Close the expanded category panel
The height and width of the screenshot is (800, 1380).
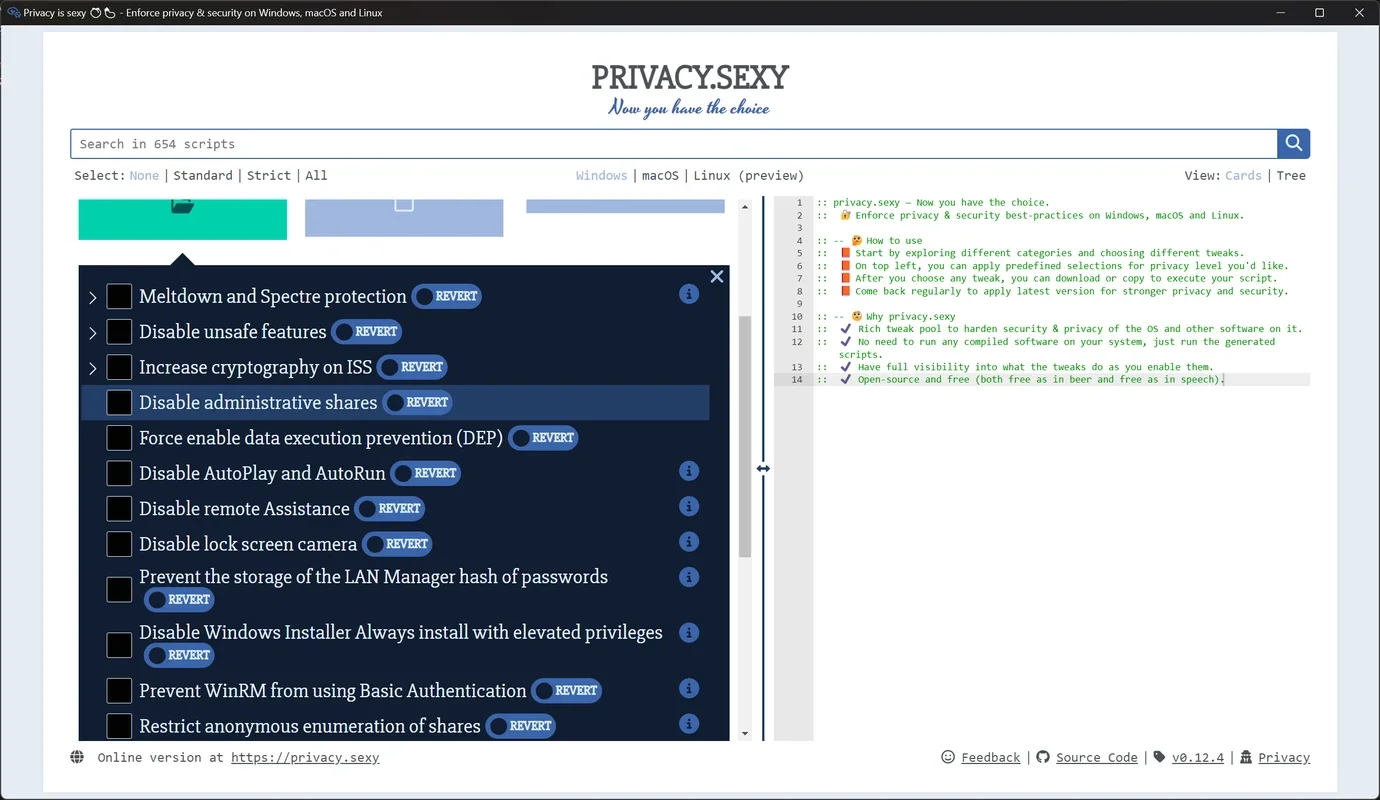click(717, 277)
